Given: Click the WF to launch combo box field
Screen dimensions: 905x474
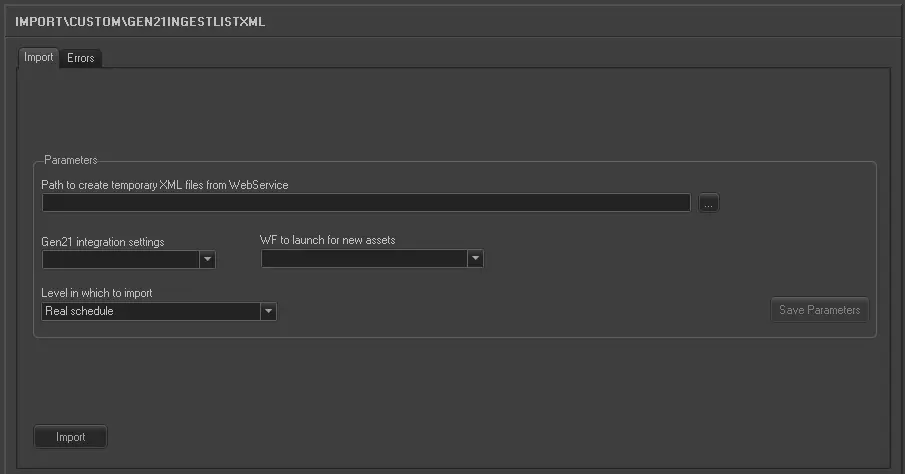Looking at the screenshot, I should 364,260.
